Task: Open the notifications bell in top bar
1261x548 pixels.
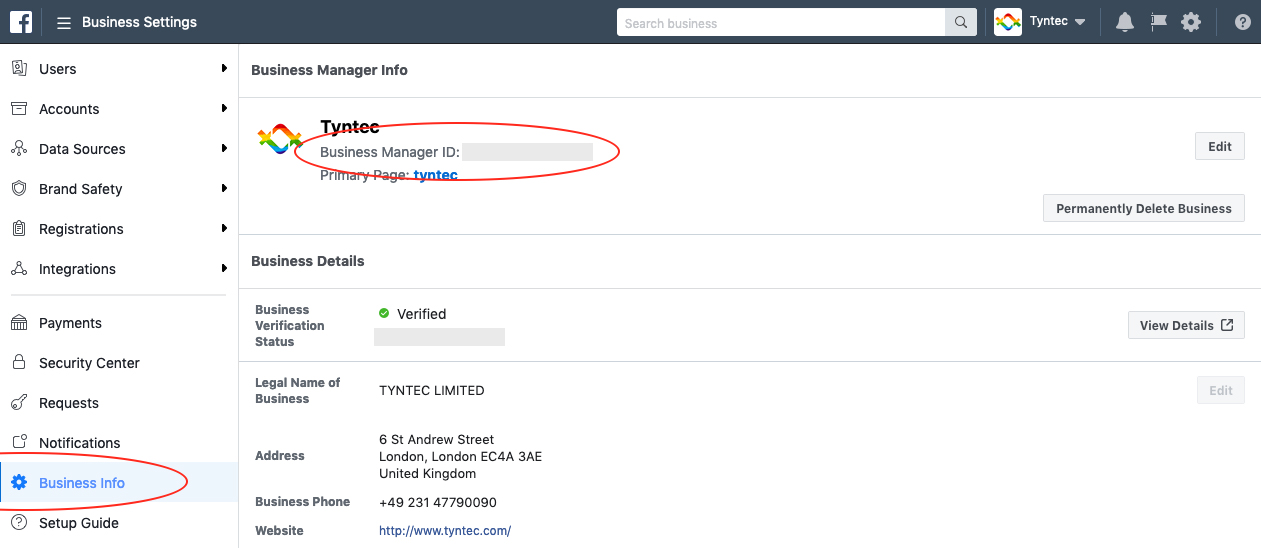Action: [1125, 22]
